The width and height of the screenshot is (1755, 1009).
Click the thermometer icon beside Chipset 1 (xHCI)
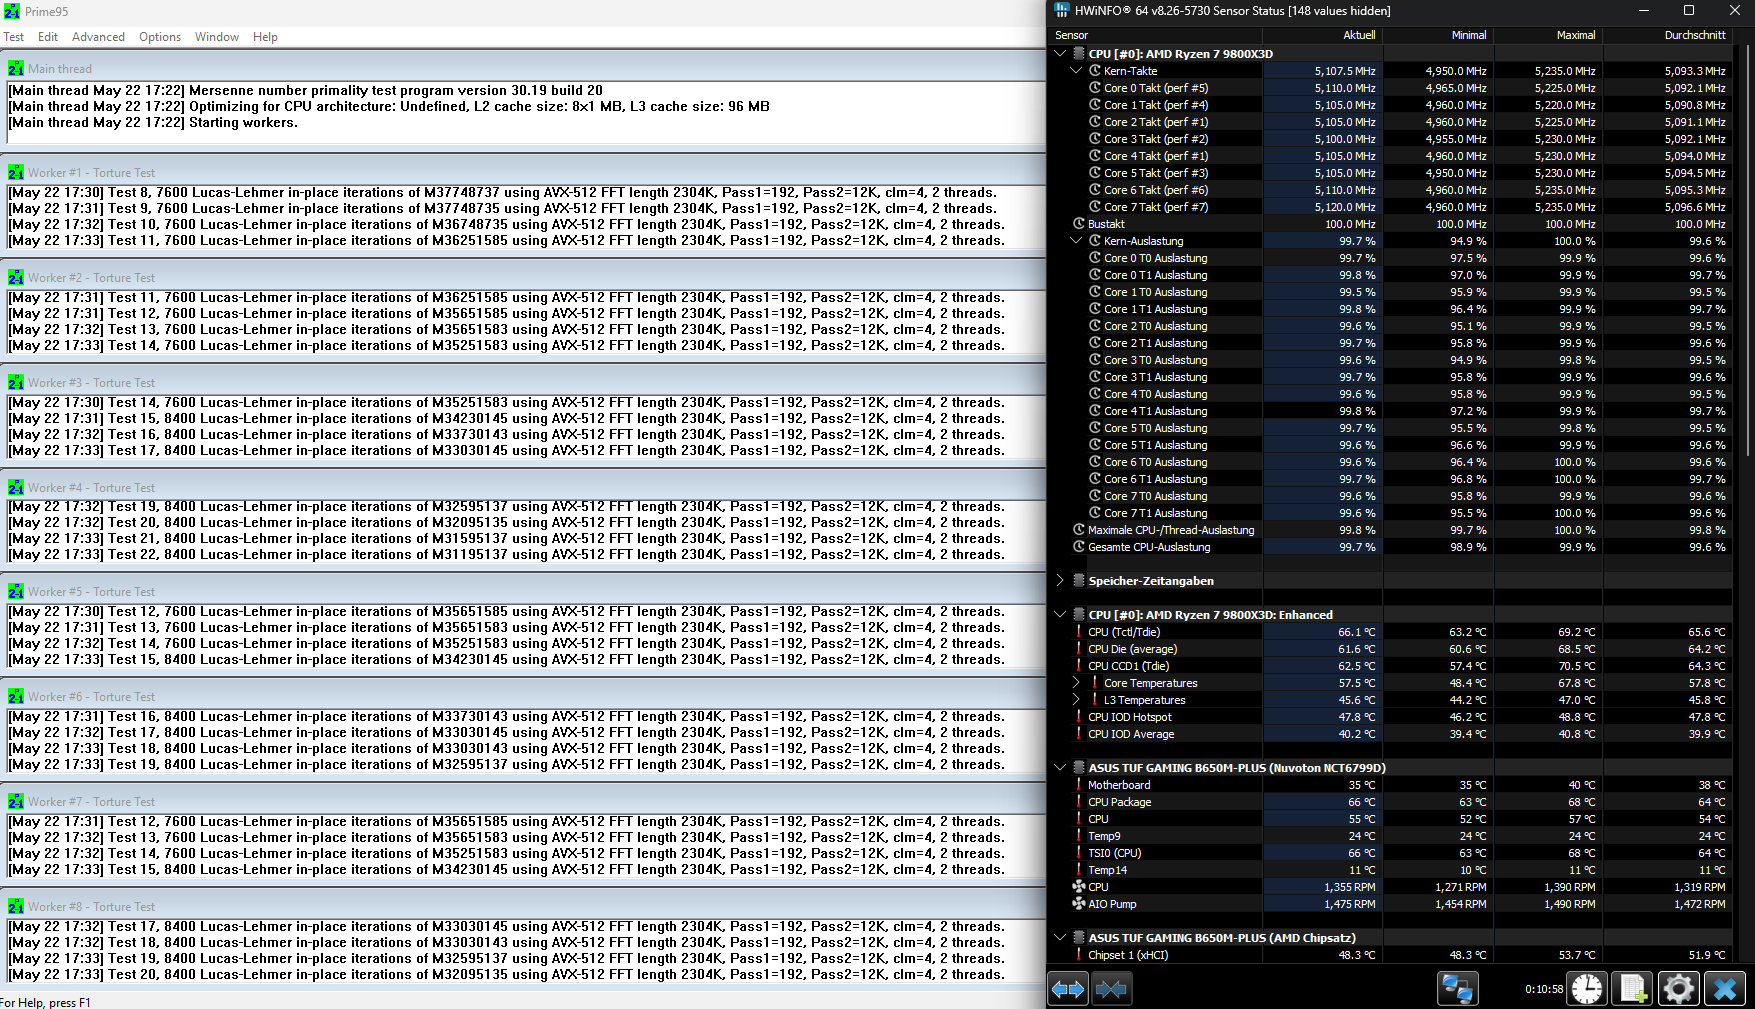(x=1079, y=955)
